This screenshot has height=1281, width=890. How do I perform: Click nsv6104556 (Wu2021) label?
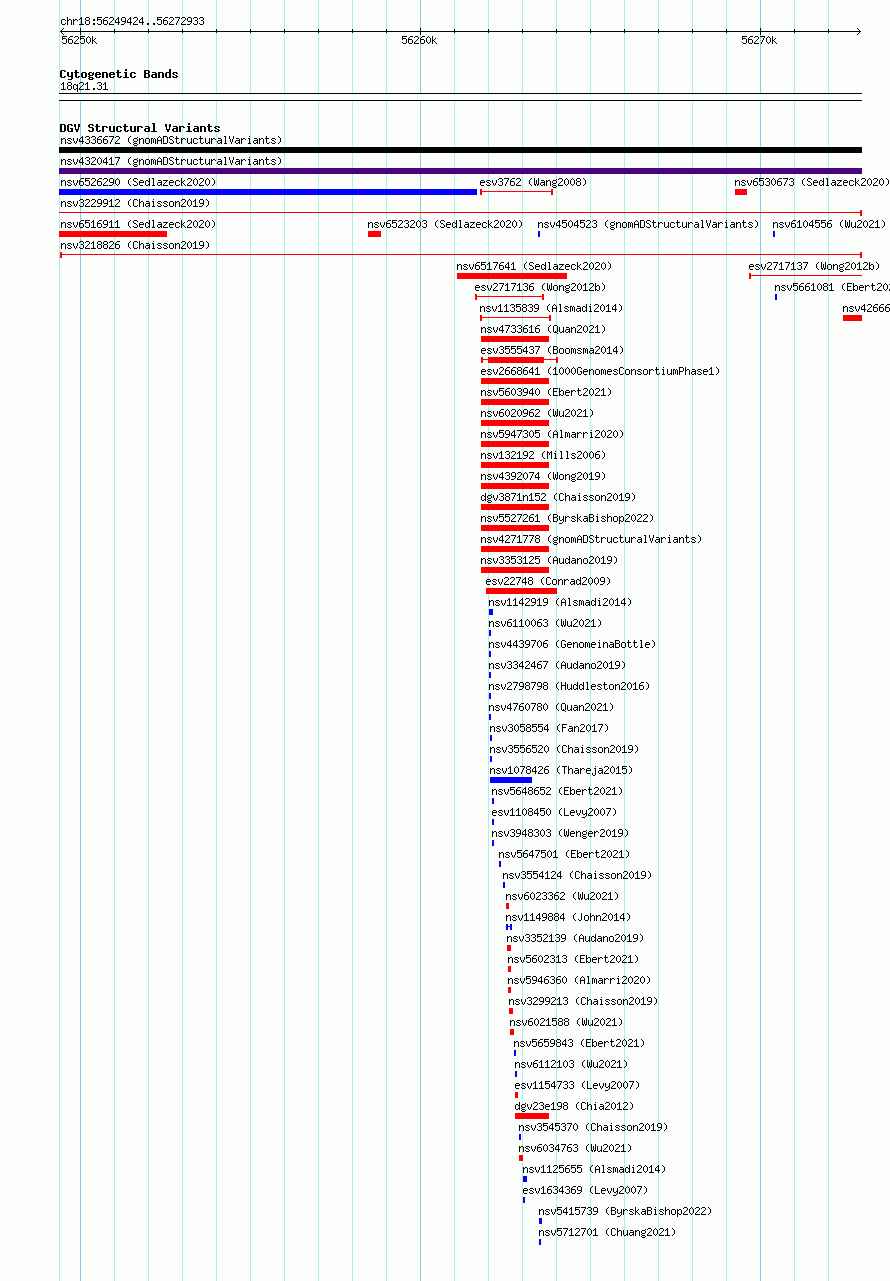[x=829, y=224]
